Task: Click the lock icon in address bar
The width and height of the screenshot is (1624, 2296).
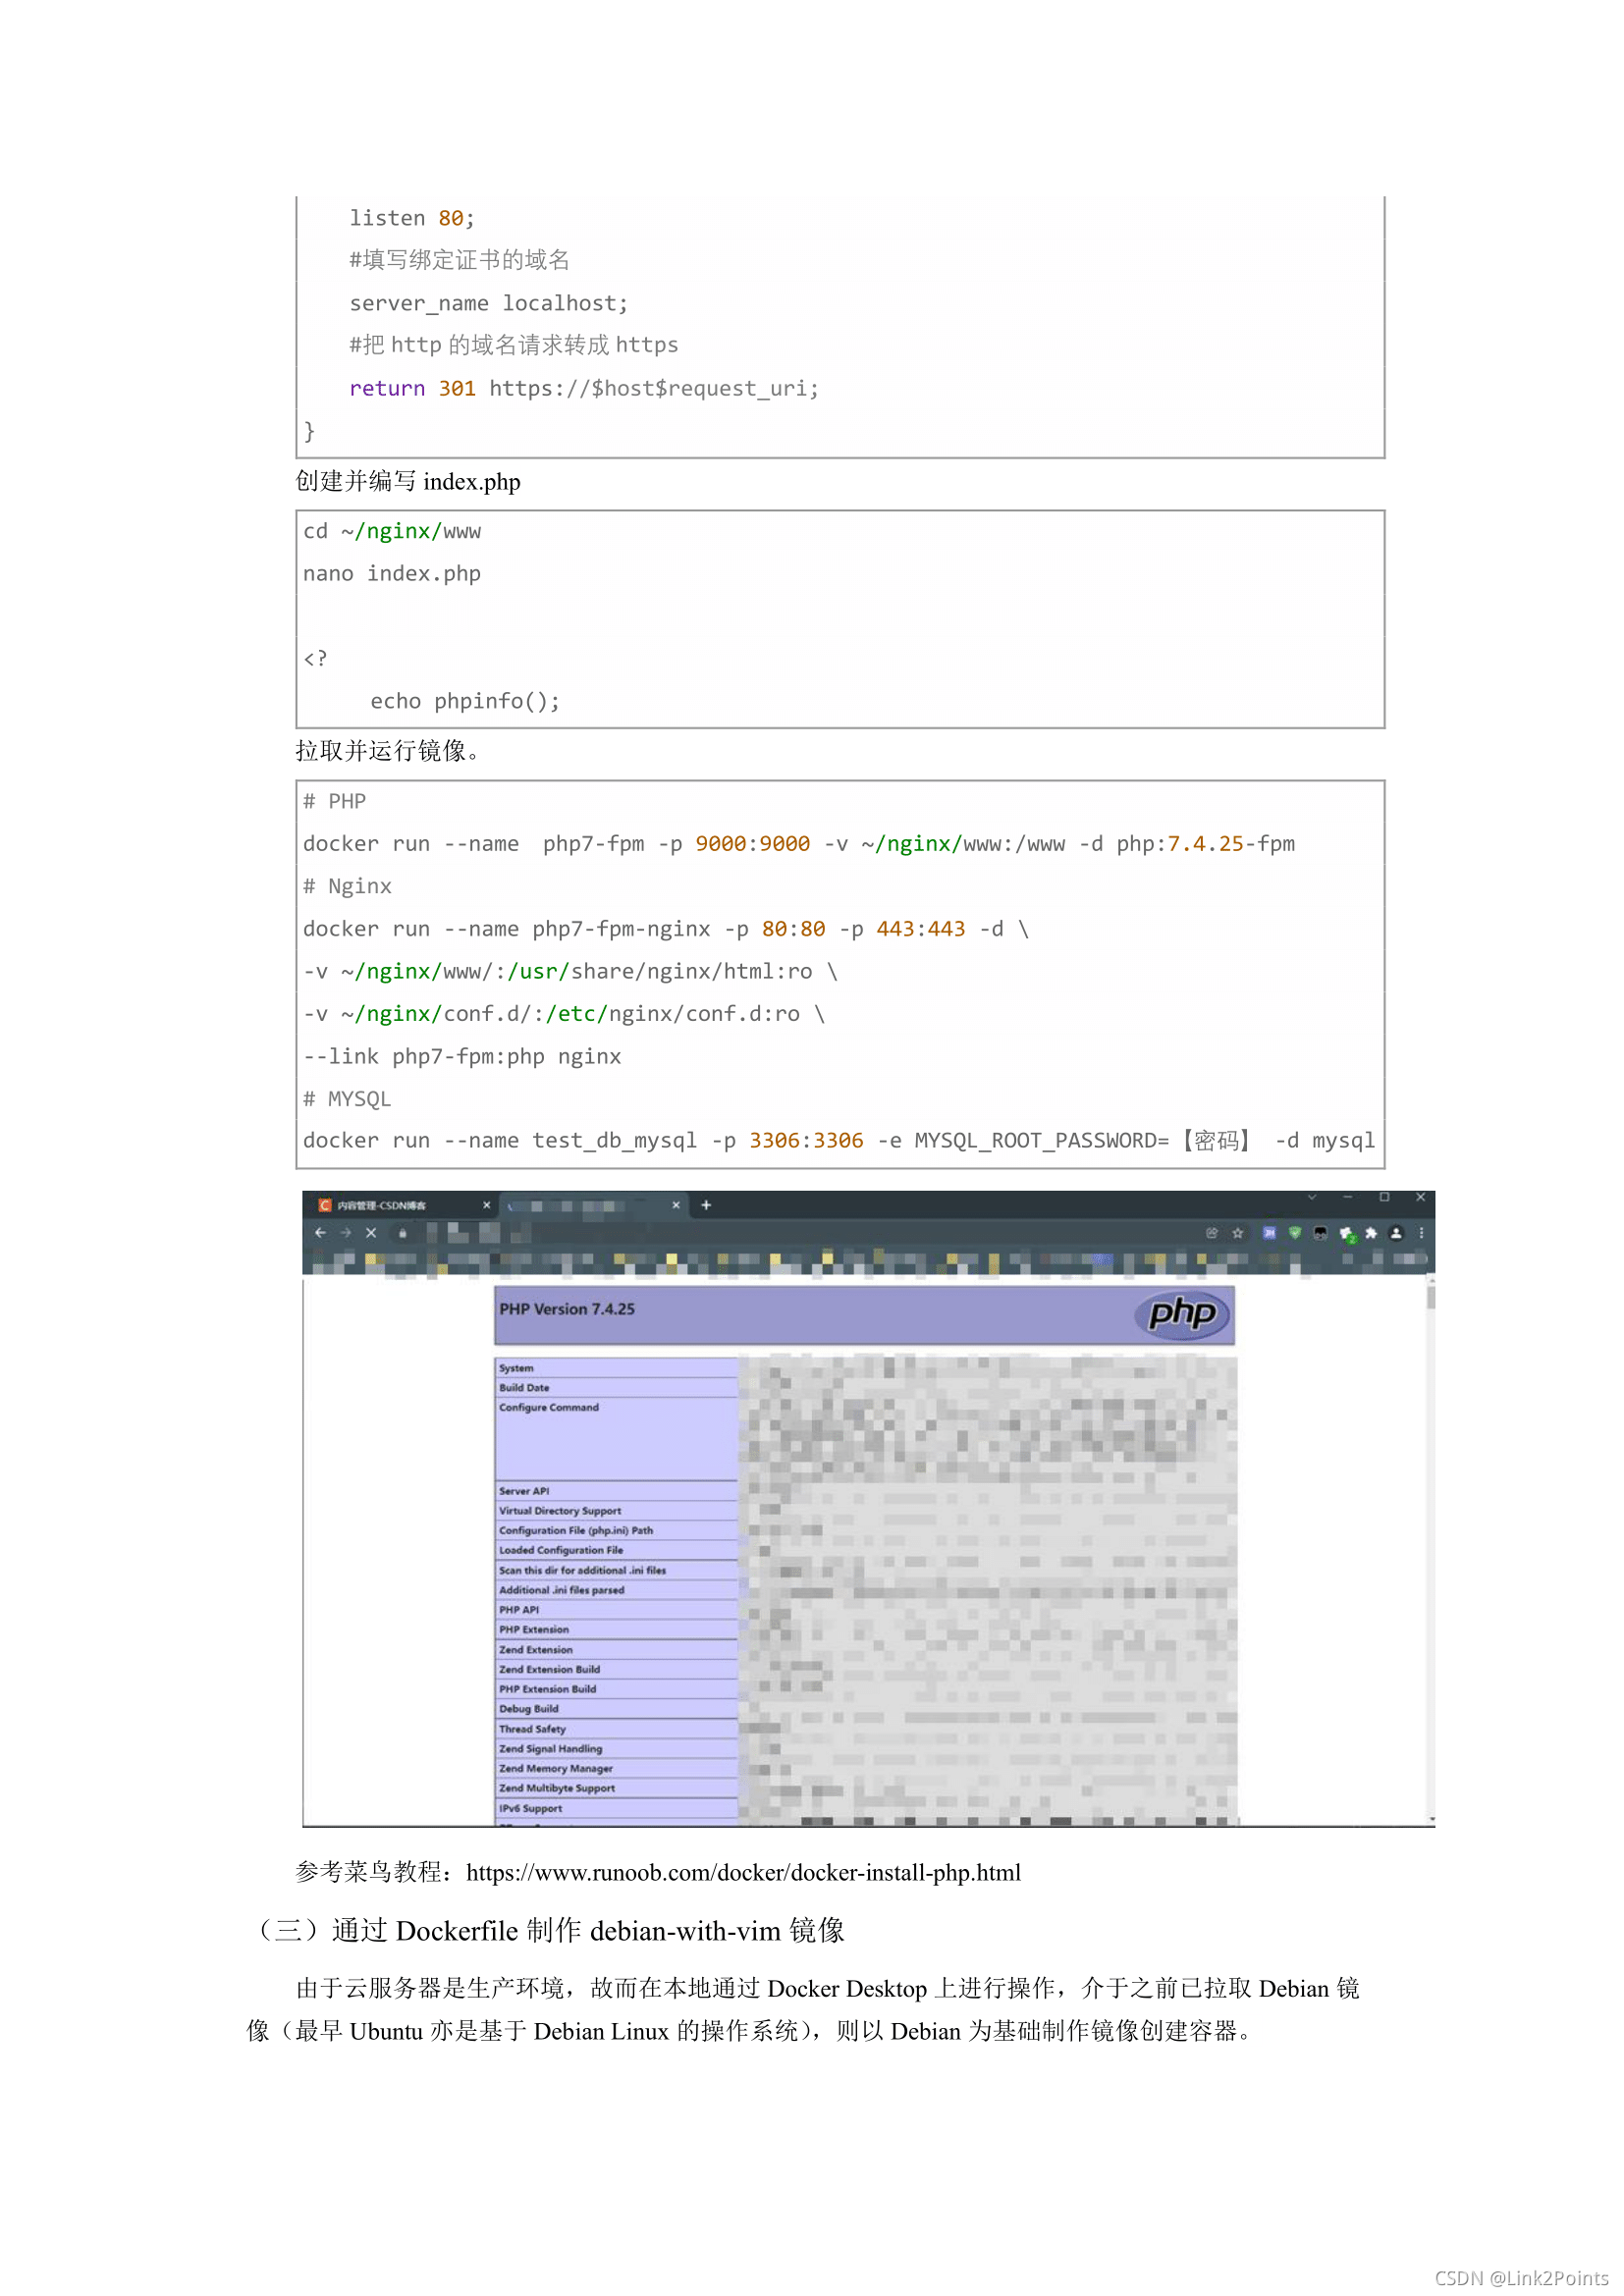Action: [x=403, y=1233]
